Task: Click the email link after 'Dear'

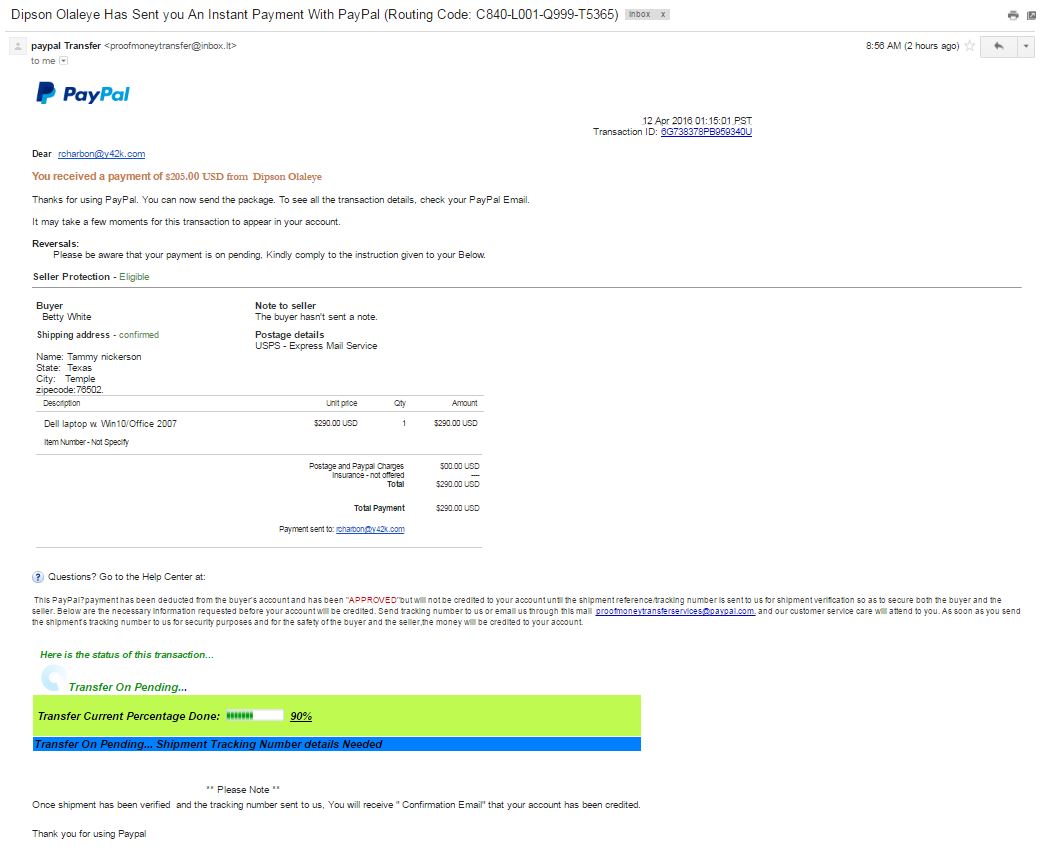Action: tap(102, 154)
